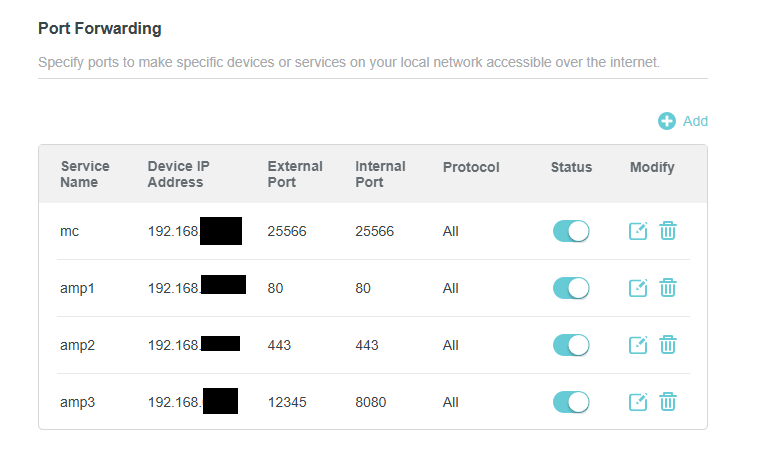Turn off the amp1 status switch
Image resolution: width=759 pixels, height=476 pixels.
coord(571,288)
